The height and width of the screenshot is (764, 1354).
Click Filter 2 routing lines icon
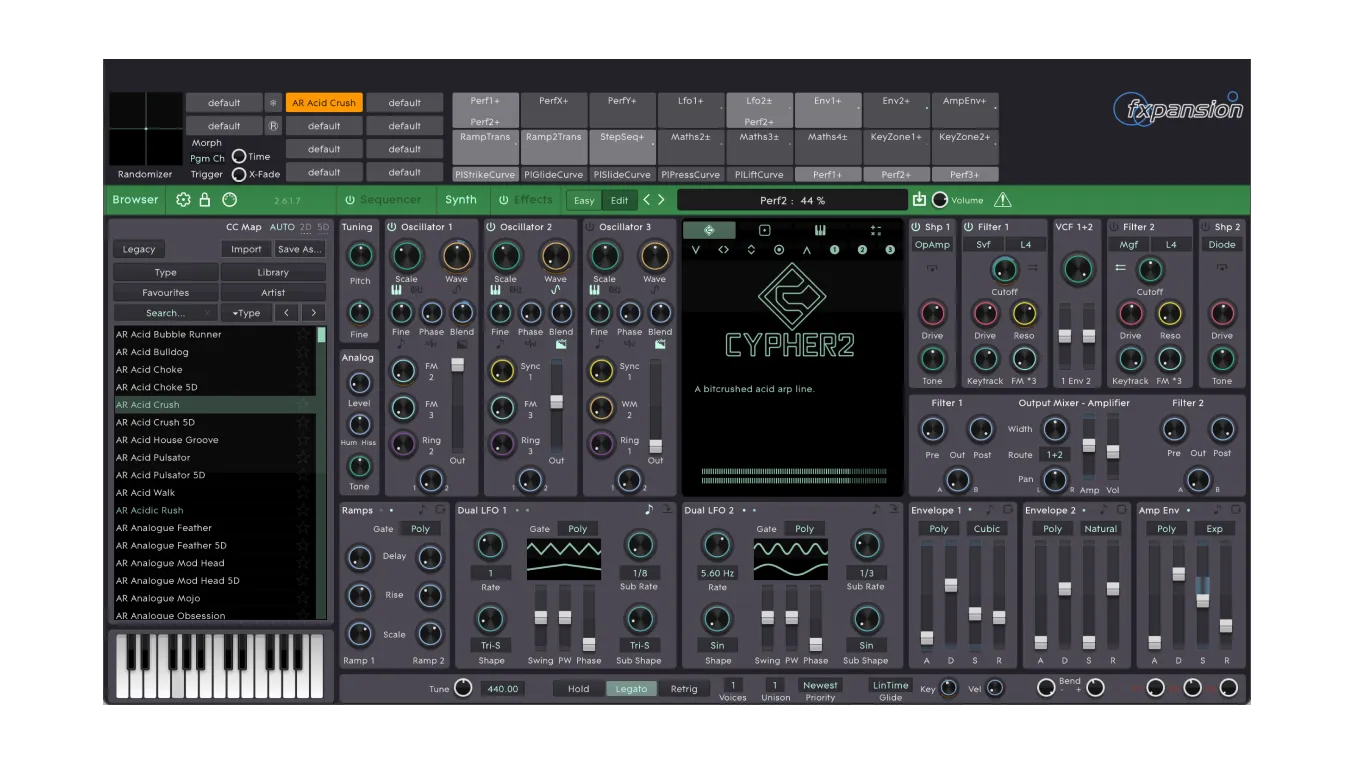coord(1121,268)
